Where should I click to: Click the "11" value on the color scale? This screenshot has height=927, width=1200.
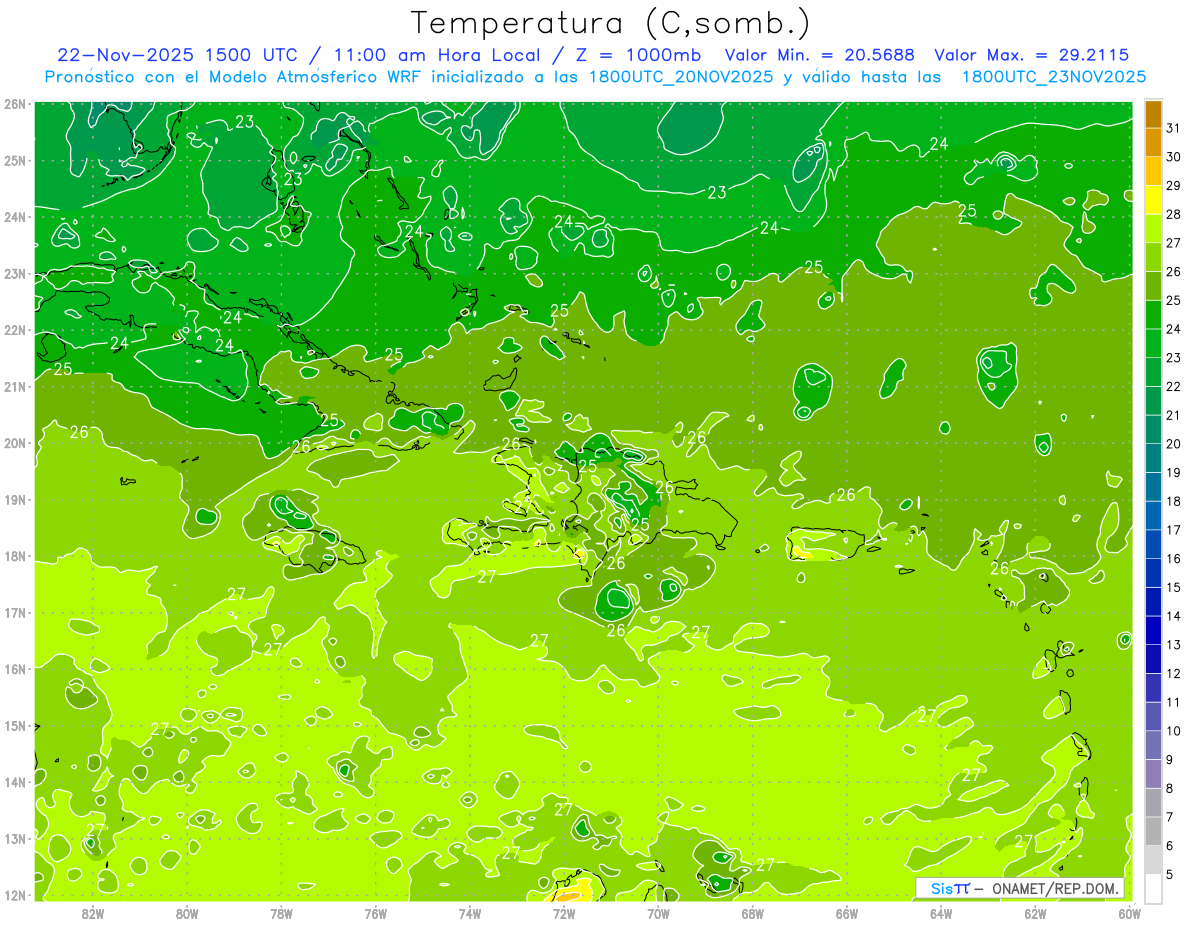click(1173, 702)
